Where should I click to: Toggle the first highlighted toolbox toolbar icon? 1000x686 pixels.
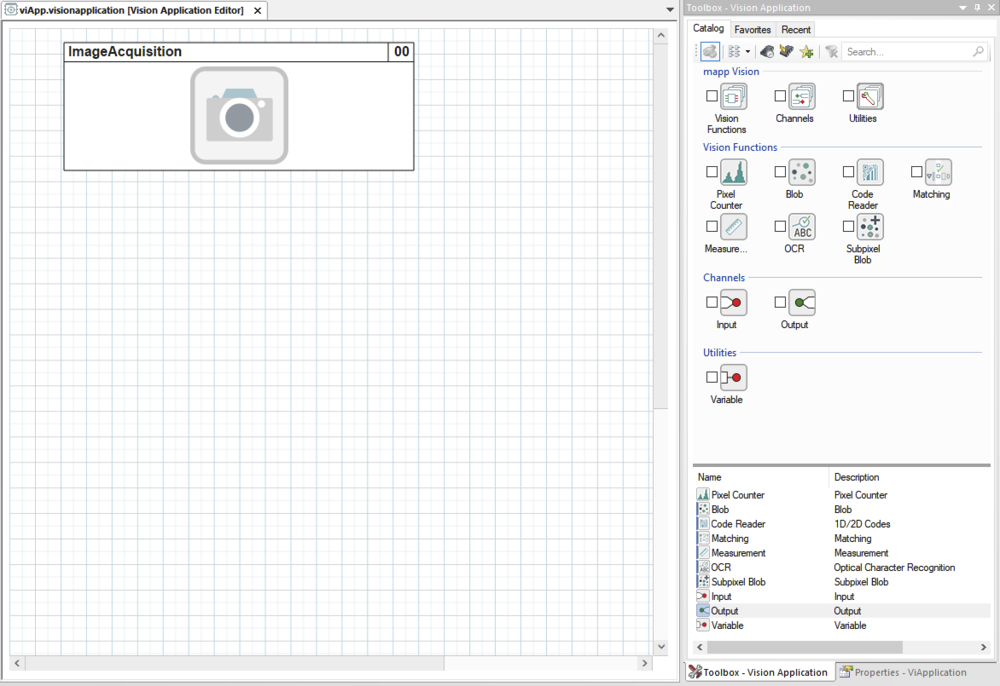(710, 52)
